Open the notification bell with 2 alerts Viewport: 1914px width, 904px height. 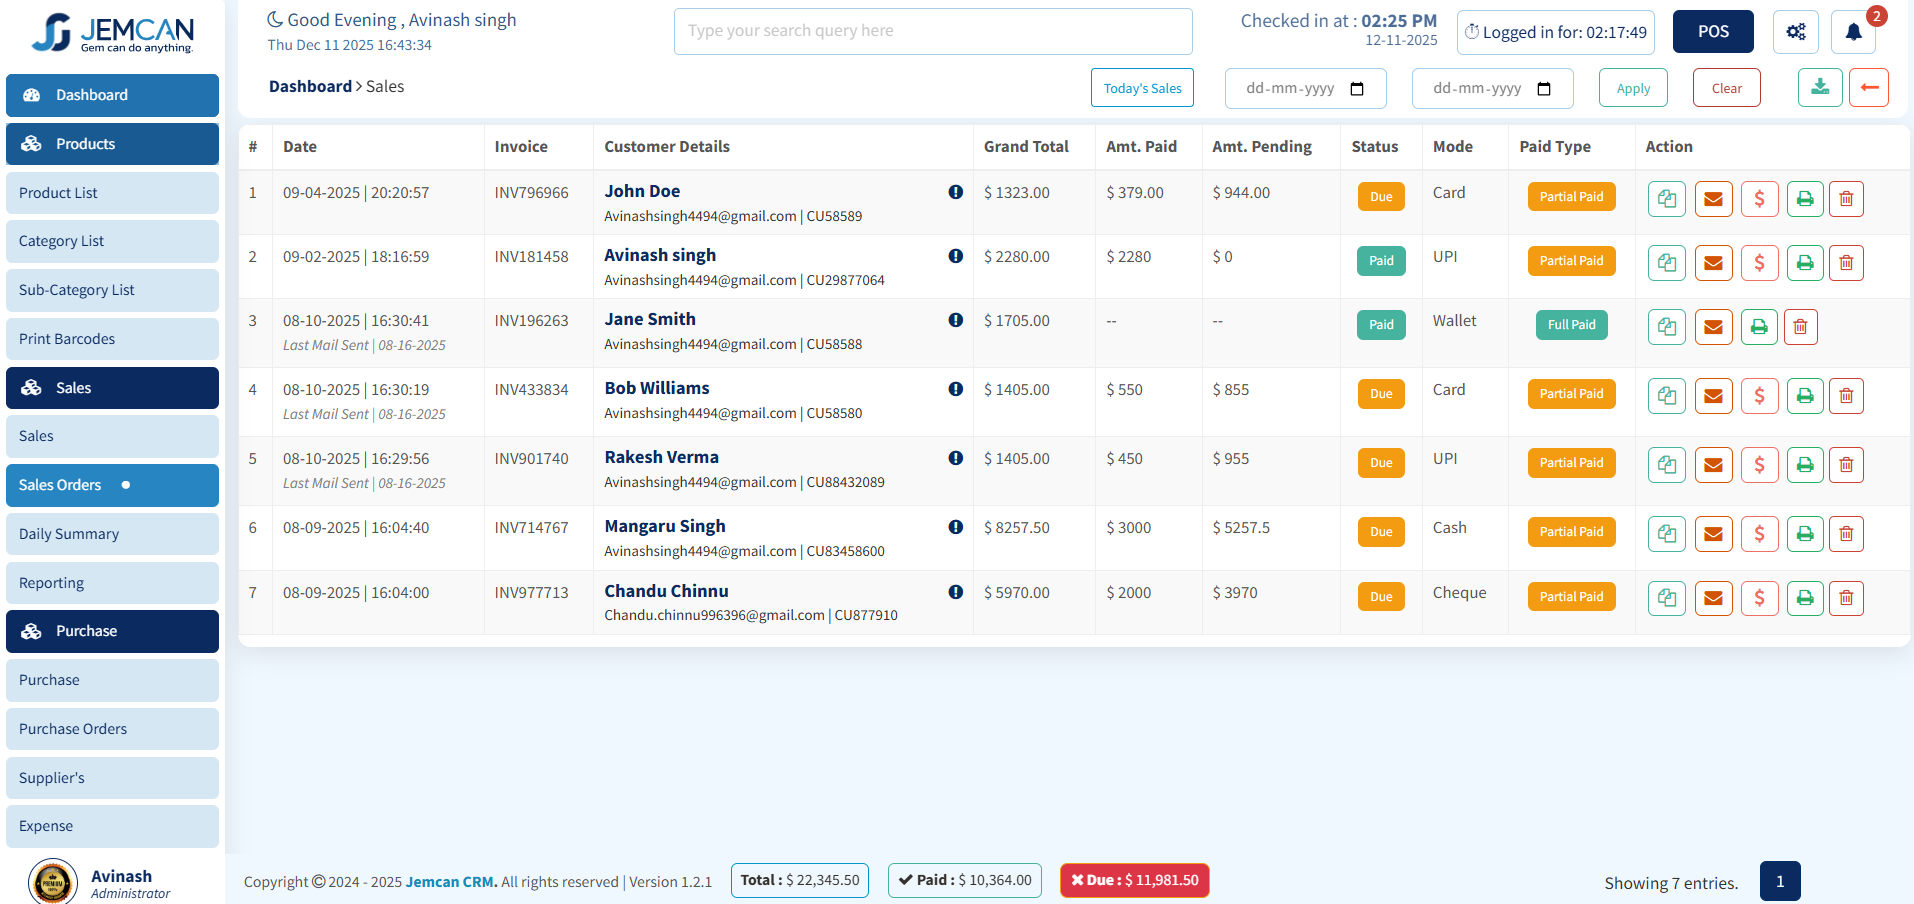[1853, 31]
